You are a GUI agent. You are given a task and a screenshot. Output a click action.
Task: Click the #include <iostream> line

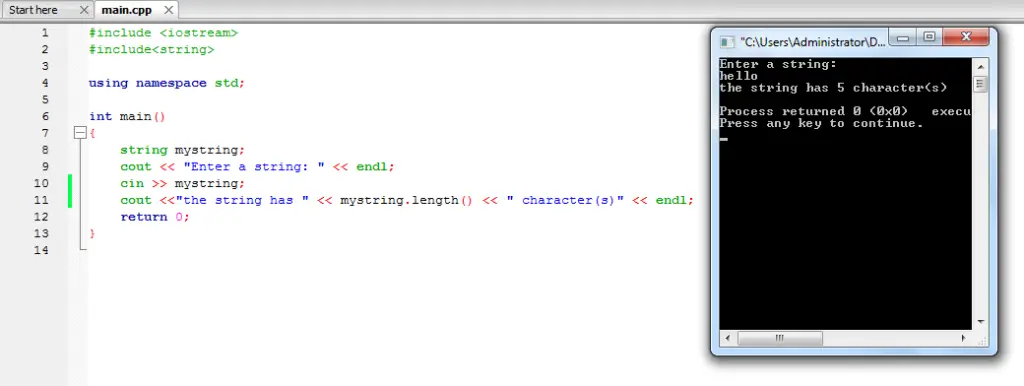click(x=163, y=33)
